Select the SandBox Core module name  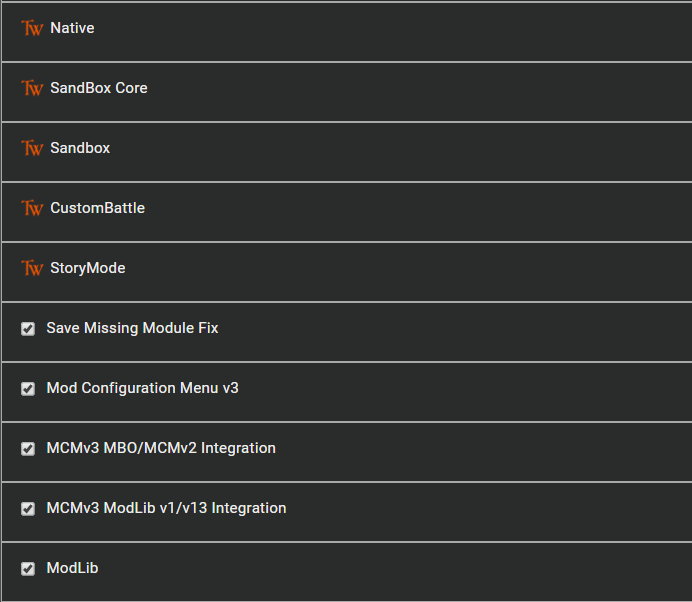coord(98,88)
